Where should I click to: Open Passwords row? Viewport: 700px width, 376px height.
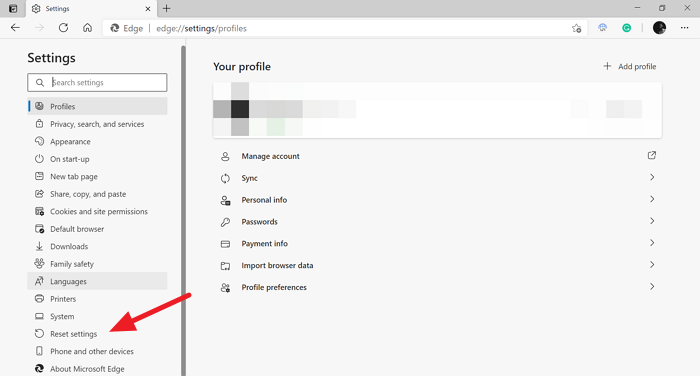pyautogui.click(x=438, y=221)
